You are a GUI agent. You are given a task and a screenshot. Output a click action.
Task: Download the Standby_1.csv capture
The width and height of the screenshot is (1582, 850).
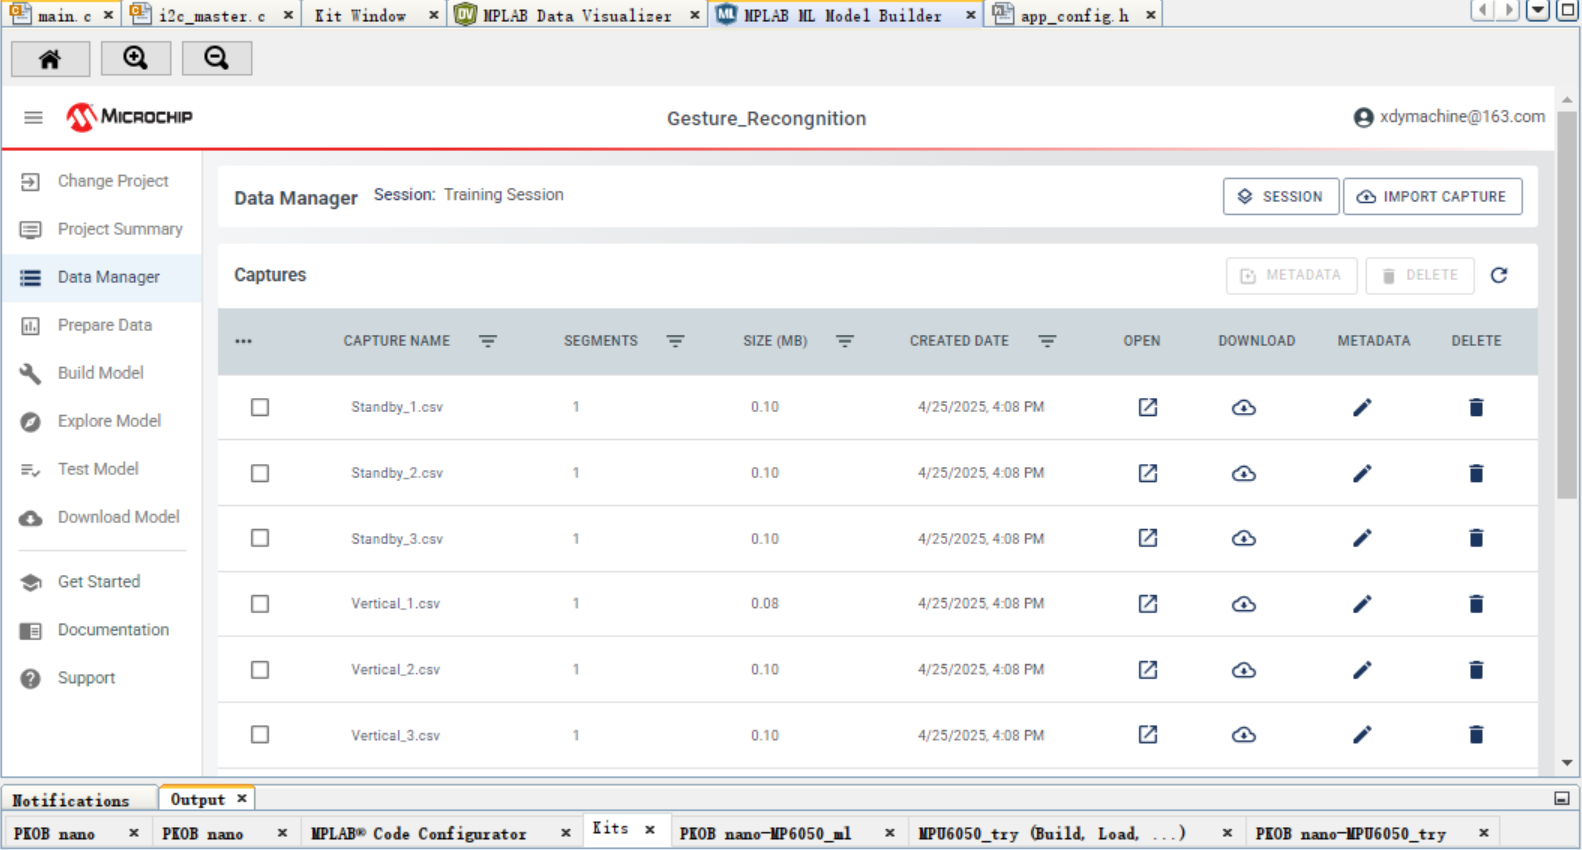tap(1243, 407)
